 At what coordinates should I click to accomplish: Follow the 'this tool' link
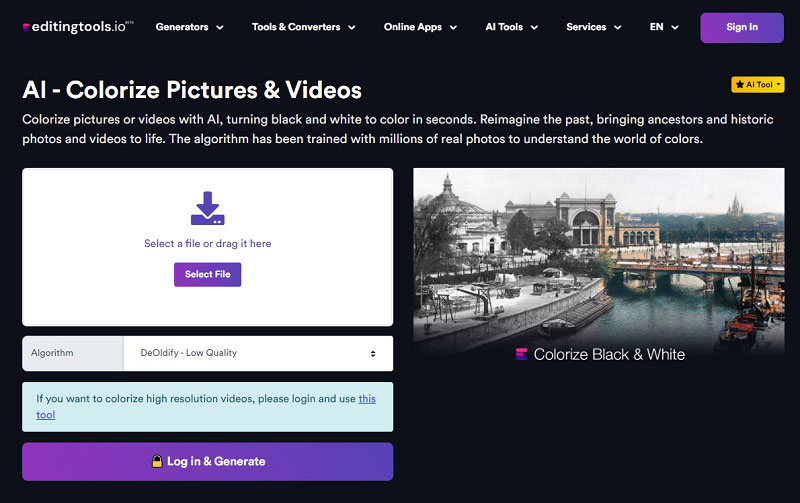pyautogui.click(x=206, y=407)
